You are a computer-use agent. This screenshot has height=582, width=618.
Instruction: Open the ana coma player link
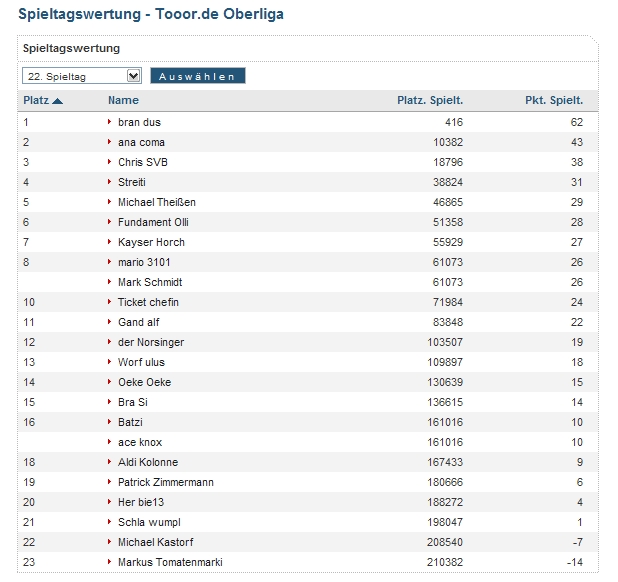[x=141, y=142]
